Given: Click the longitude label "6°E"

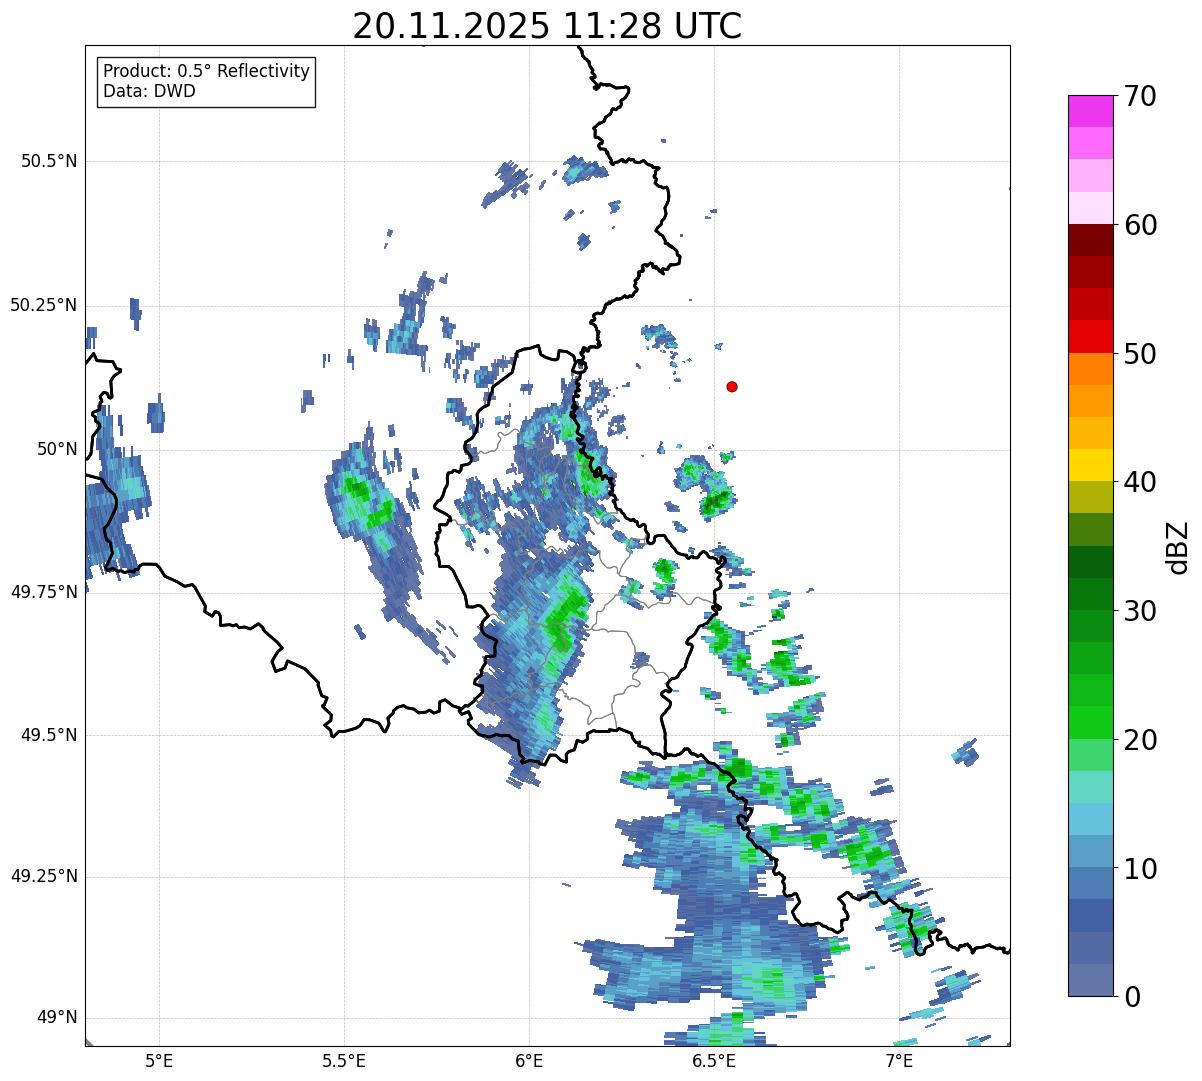Looking at the screenshot, I should coord(529,1060).
